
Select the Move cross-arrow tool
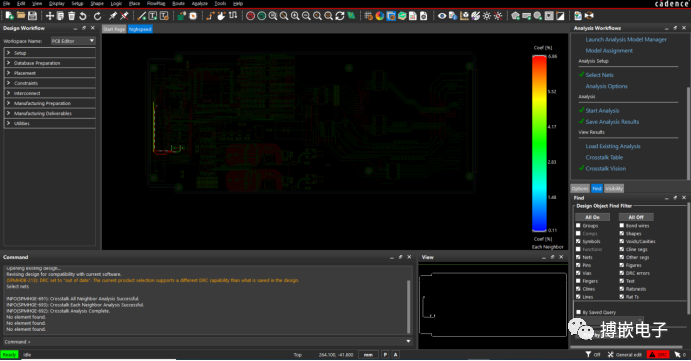coord(49,16)
